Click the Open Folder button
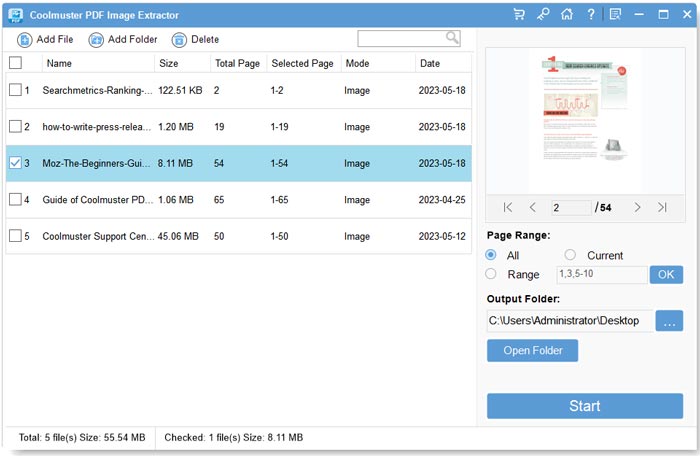Viewport: 700px width, 456px height. (x=532, y=351)
